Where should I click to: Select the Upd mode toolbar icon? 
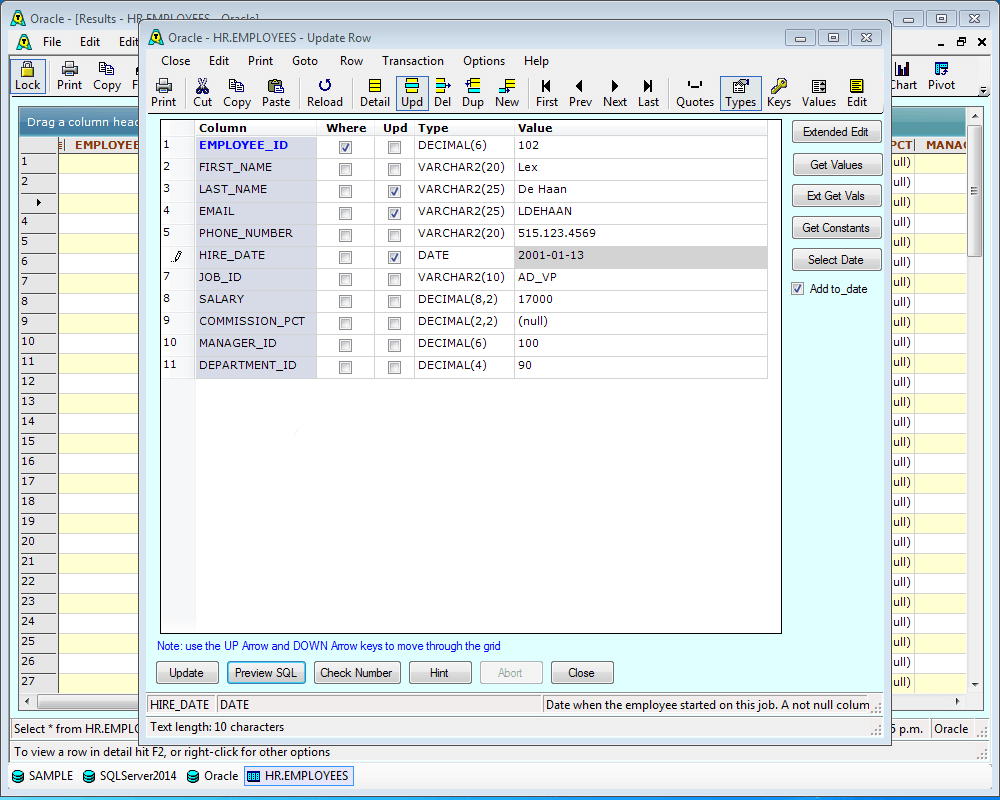[x=412, y=93]
